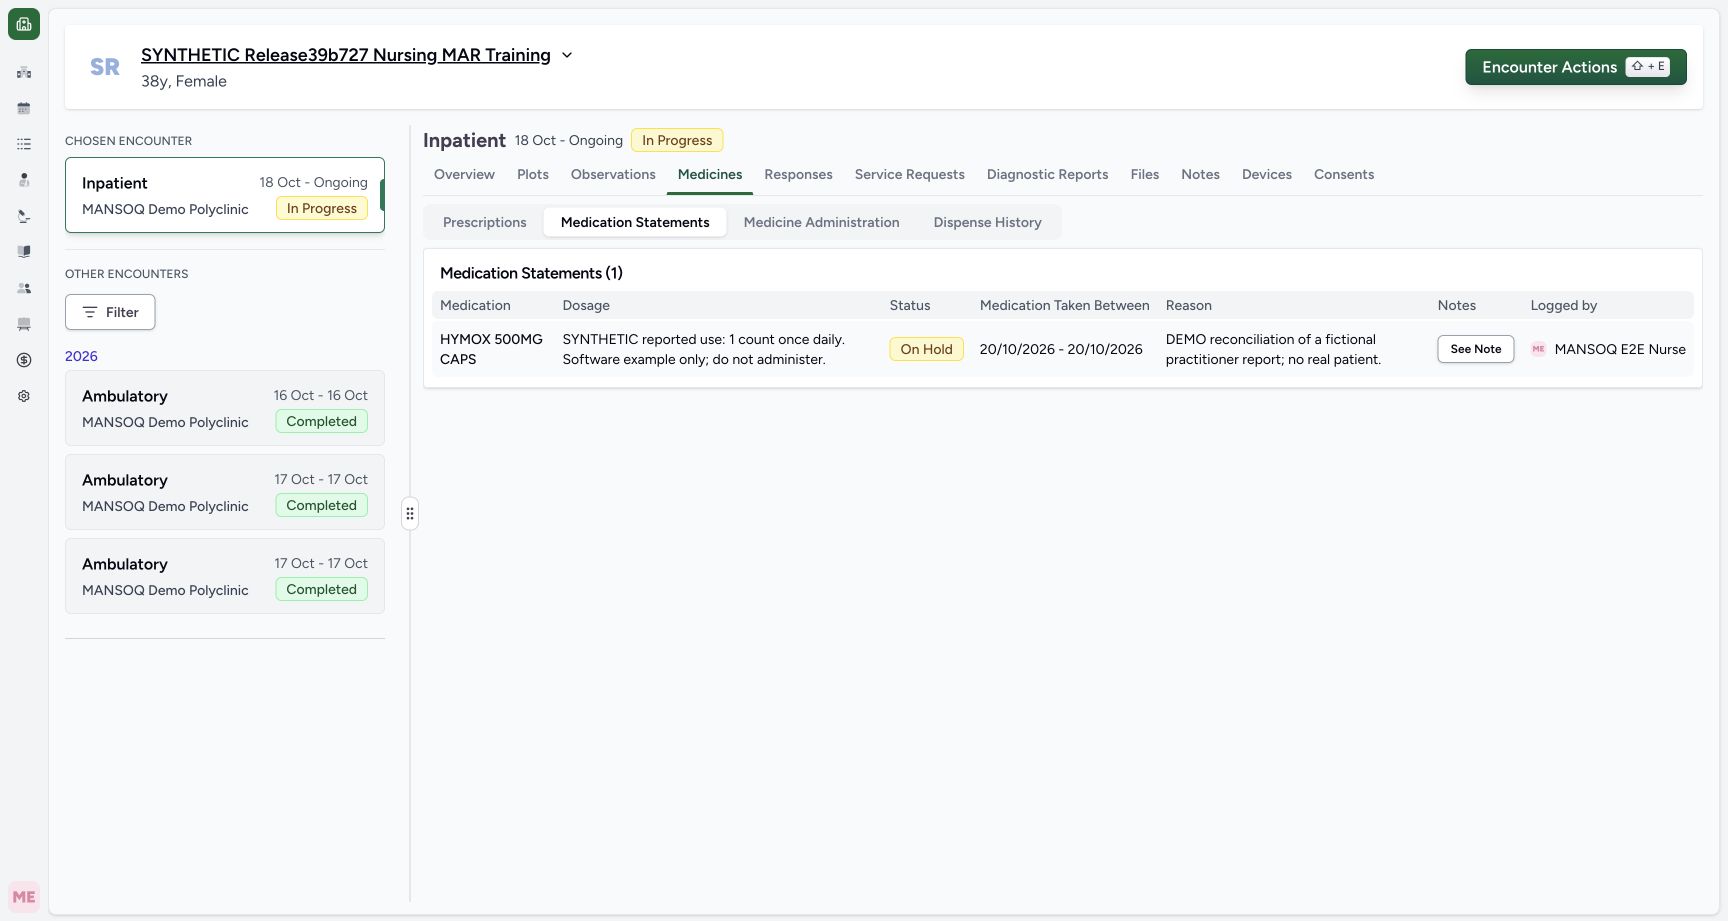Click ME avatar beside MANSOQ E2E Nurse
This screenshot has height=921, width=1728.
coord(1538,349)
